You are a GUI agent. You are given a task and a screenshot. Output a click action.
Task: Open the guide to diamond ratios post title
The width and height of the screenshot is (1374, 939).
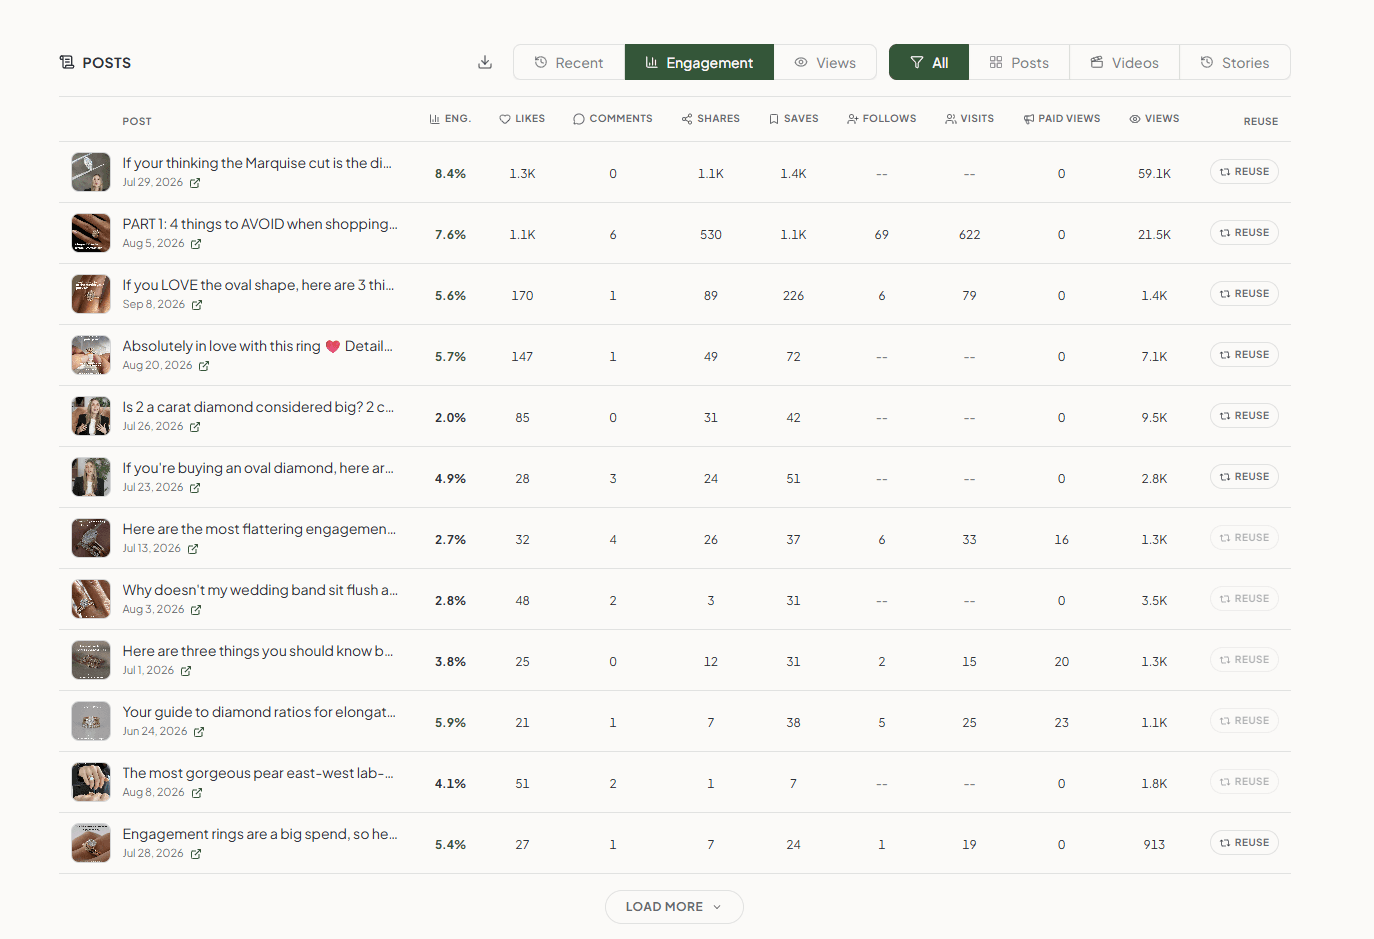tap(259, 712)
